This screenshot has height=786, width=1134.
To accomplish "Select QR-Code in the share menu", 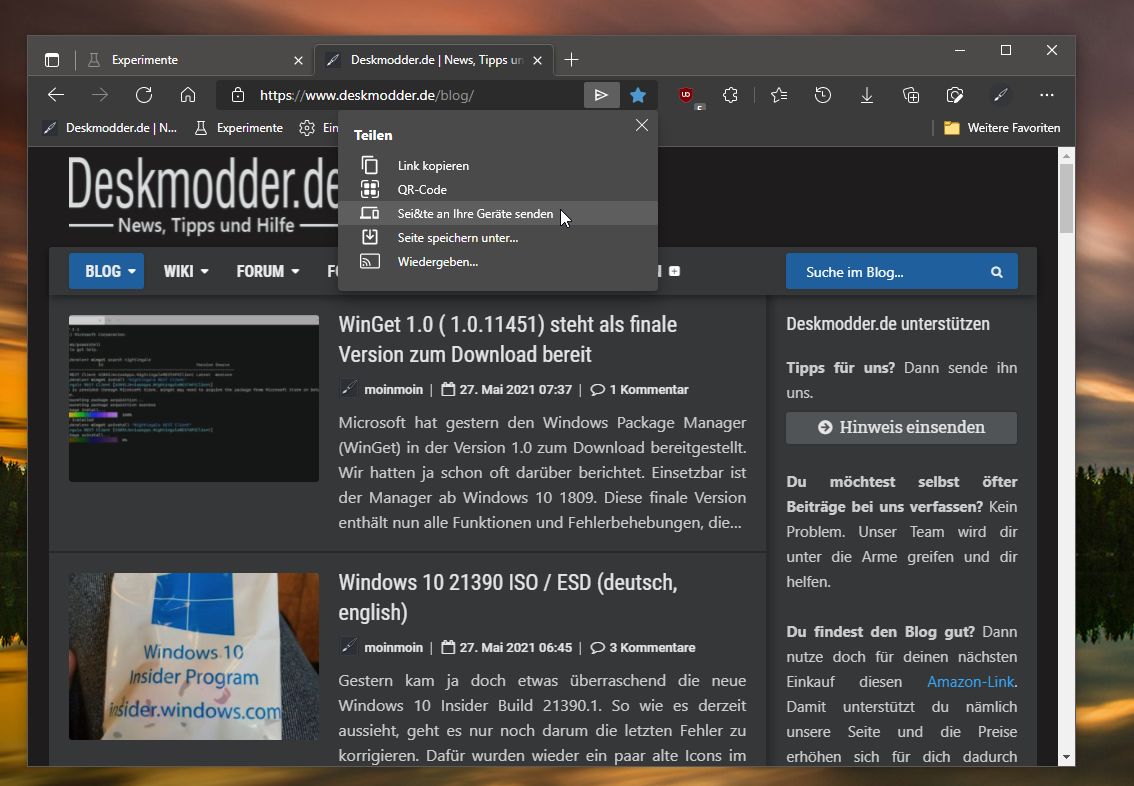I will [x=498, y=189].
